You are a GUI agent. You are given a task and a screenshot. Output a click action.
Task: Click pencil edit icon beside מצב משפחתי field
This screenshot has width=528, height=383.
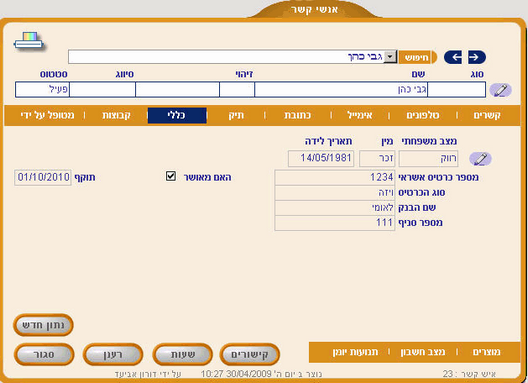481,159
